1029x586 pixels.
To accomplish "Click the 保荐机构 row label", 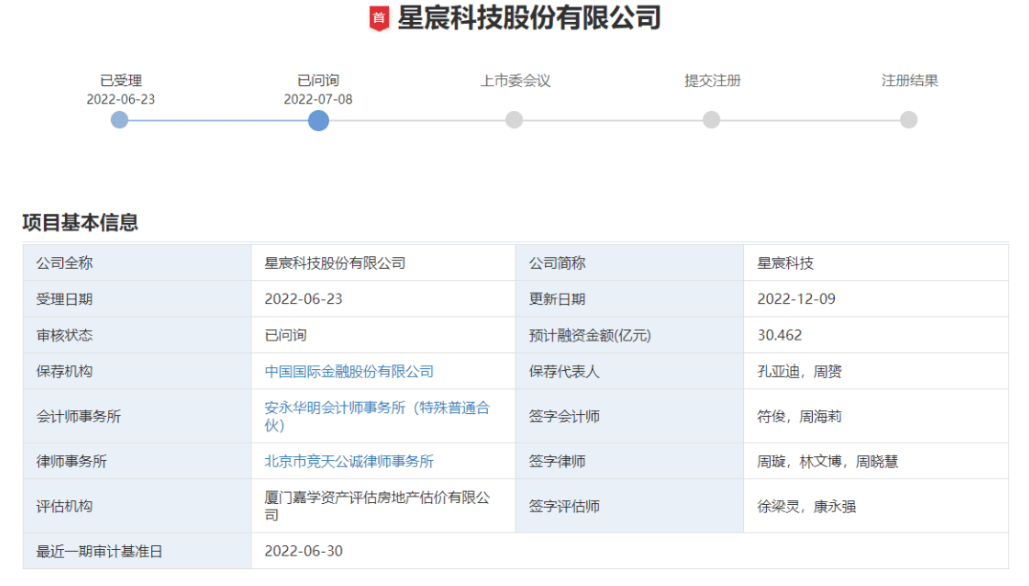I will pyautogui.click(x=64, y=371).
